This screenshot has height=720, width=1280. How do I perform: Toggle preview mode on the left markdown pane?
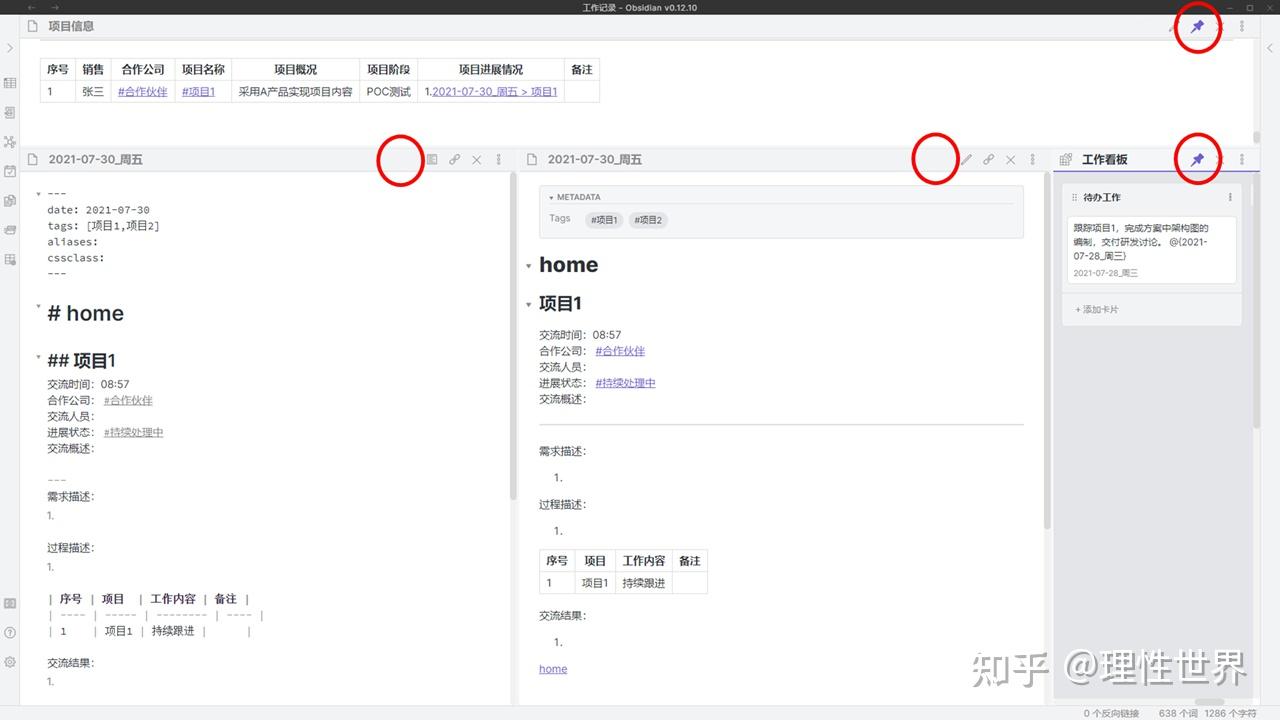433,159
